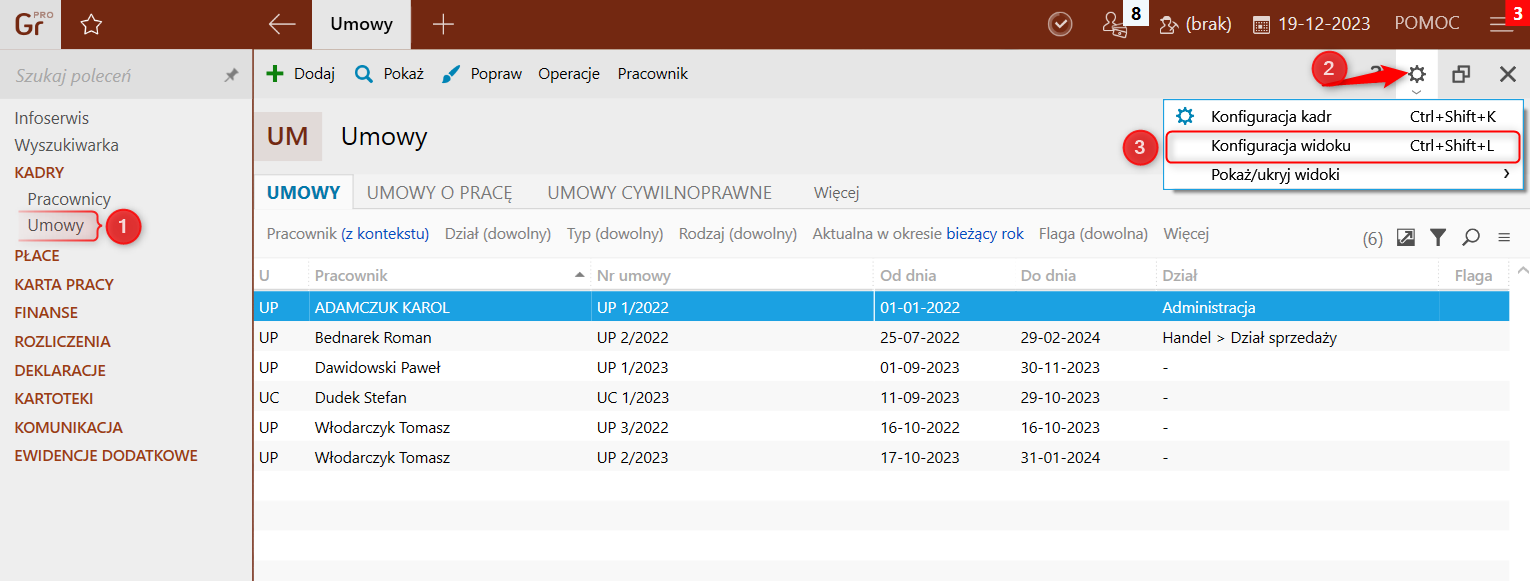1530x581 pixels.
Task: Click the checkmark circle status icon
Action: pyautogui.click(x=1060, y=25)
